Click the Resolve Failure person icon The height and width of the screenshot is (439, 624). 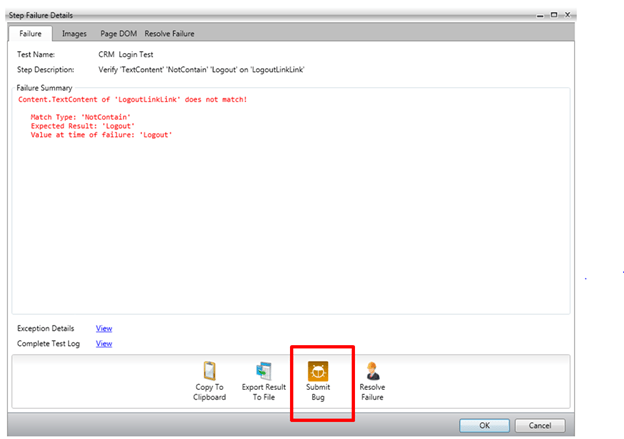click(372, 370)
